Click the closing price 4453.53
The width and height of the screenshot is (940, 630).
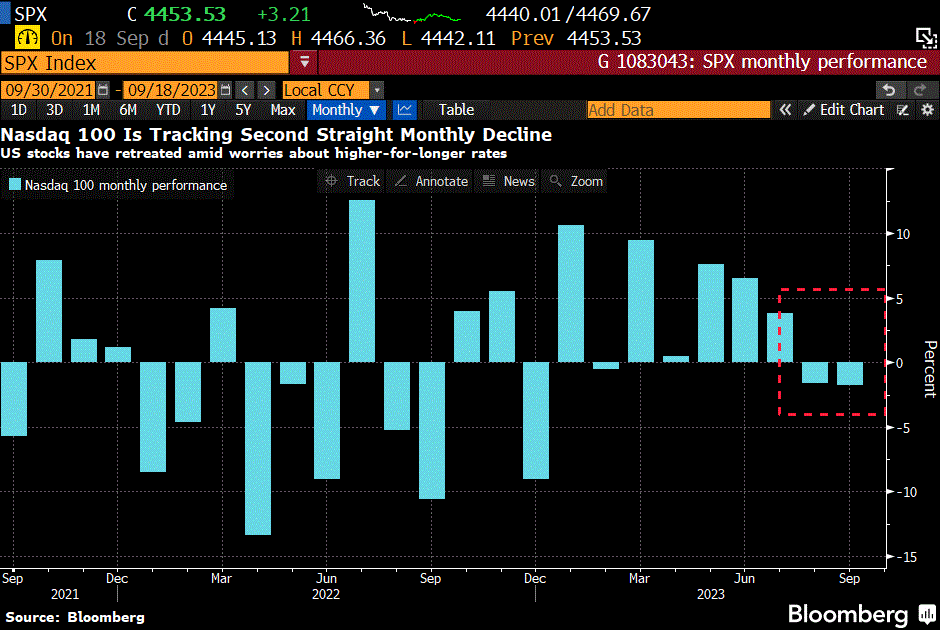point(185,14)
